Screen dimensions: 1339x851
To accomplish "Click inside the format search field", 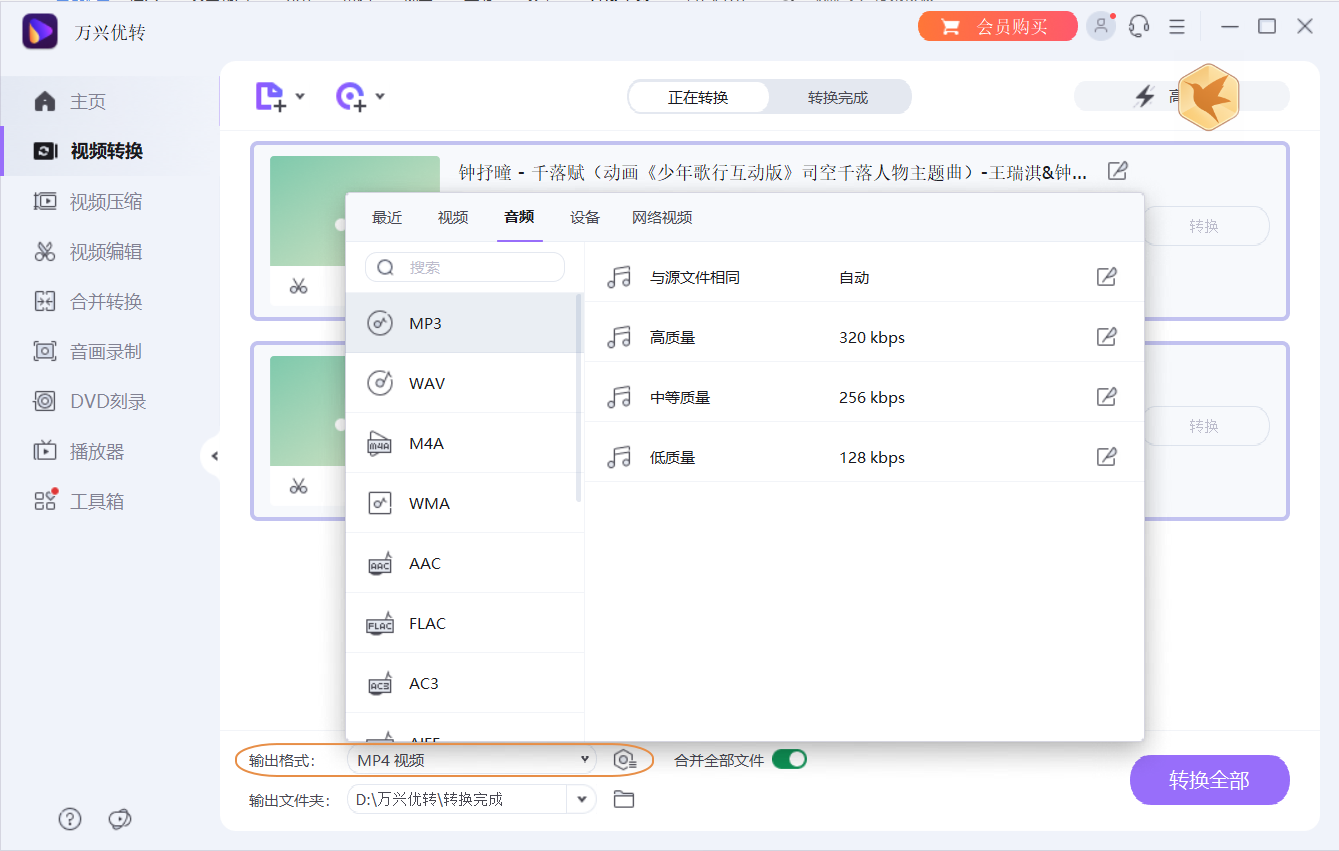I will pyautogui.click(x=465, y=267).
